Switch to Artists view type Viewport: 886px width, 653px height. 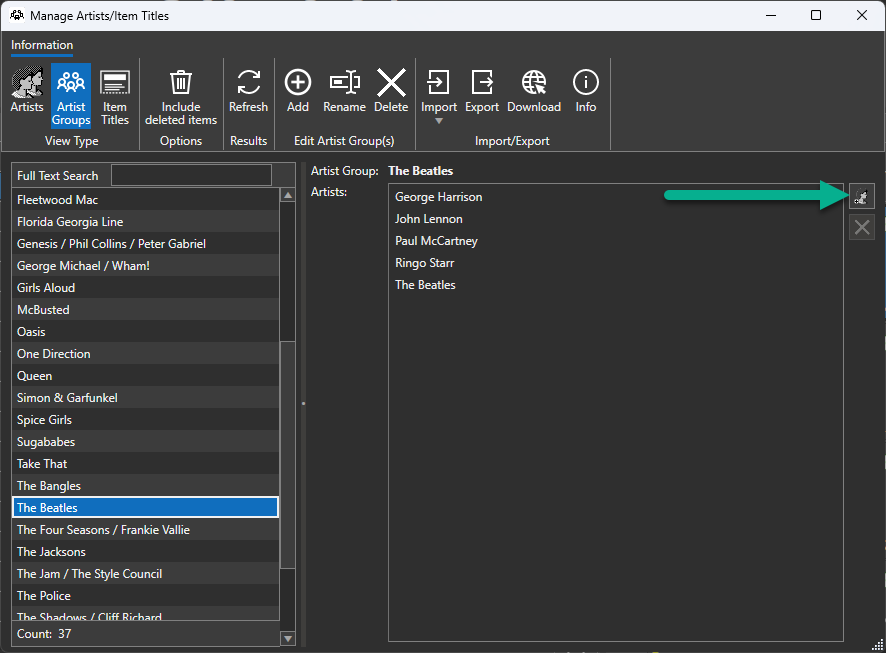27,90
